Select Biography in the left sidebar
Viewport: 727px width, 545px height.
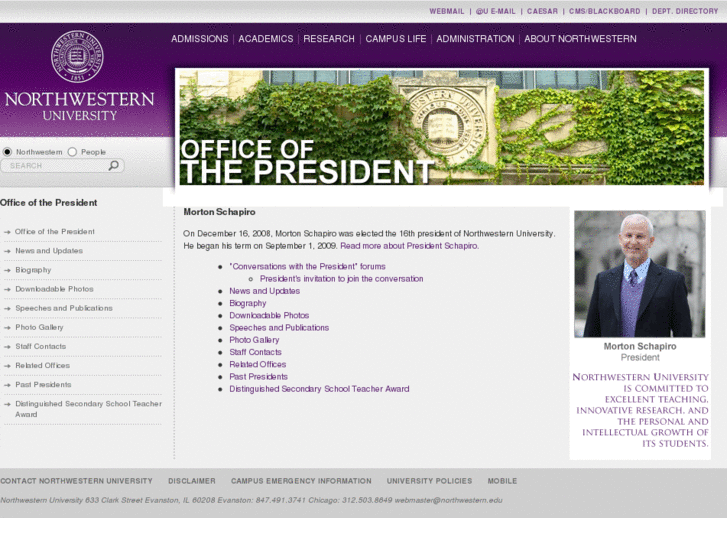point(33,270)
